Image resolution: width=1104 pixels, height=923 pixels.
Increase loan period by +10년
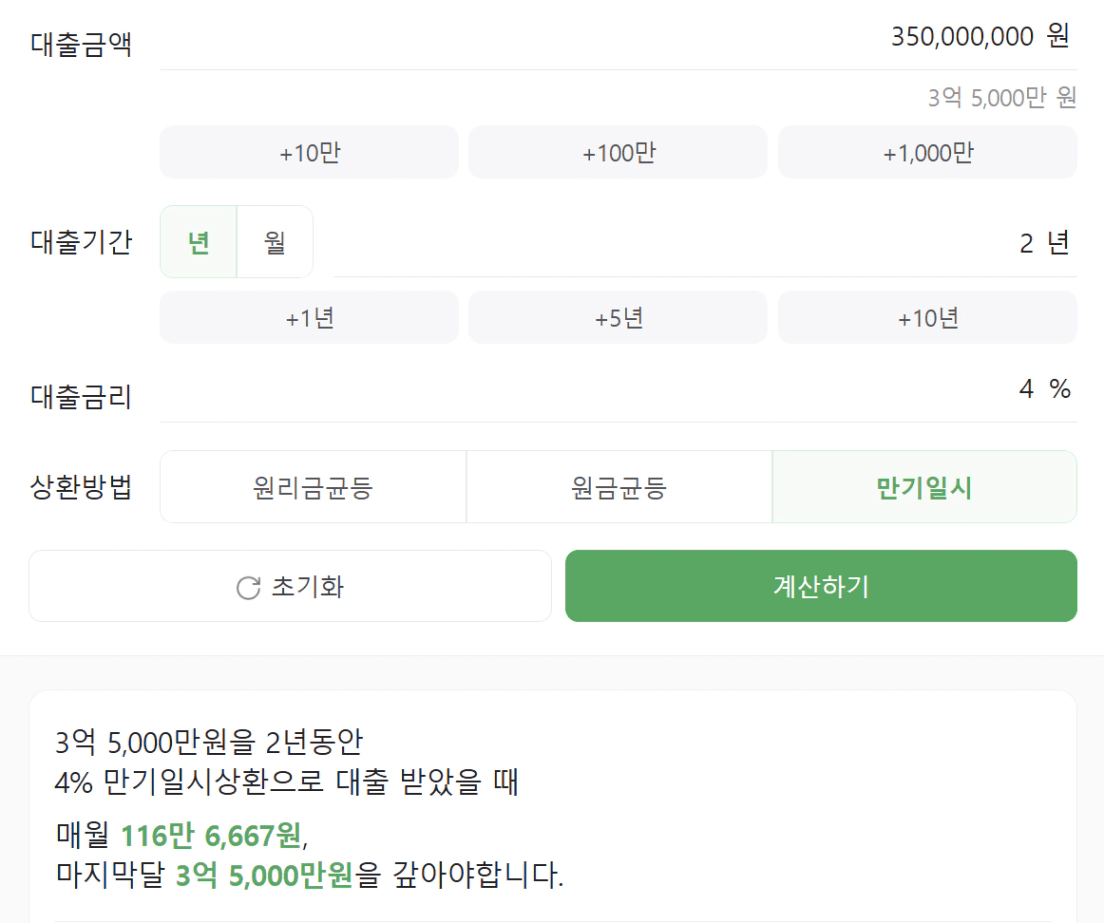927,318
